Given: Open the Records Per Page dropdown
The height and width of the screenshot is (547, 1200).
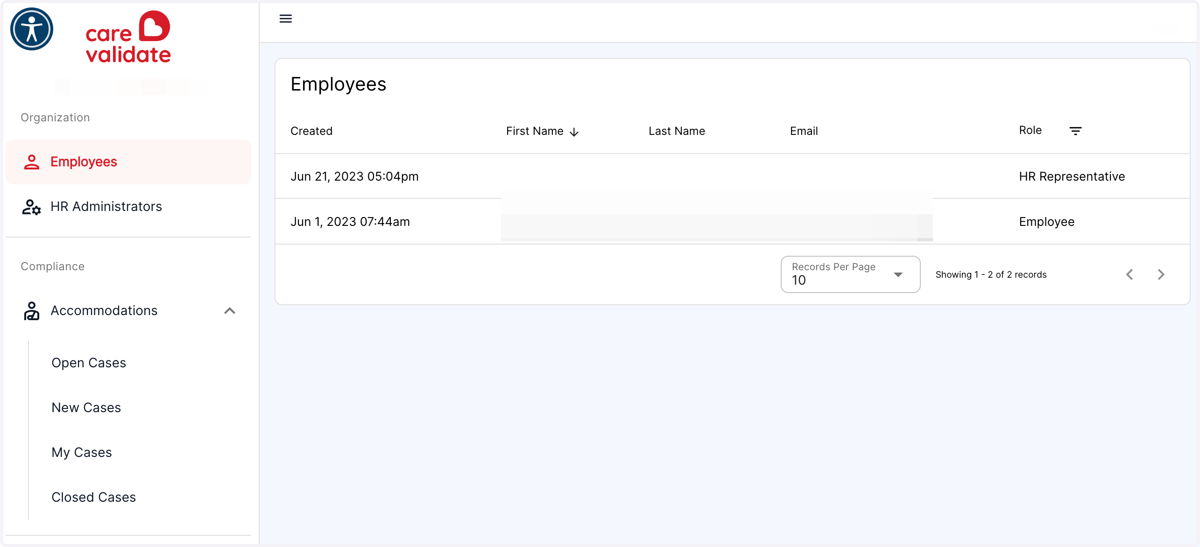Looking at the screenshot, I should click(x=850, y=274).
